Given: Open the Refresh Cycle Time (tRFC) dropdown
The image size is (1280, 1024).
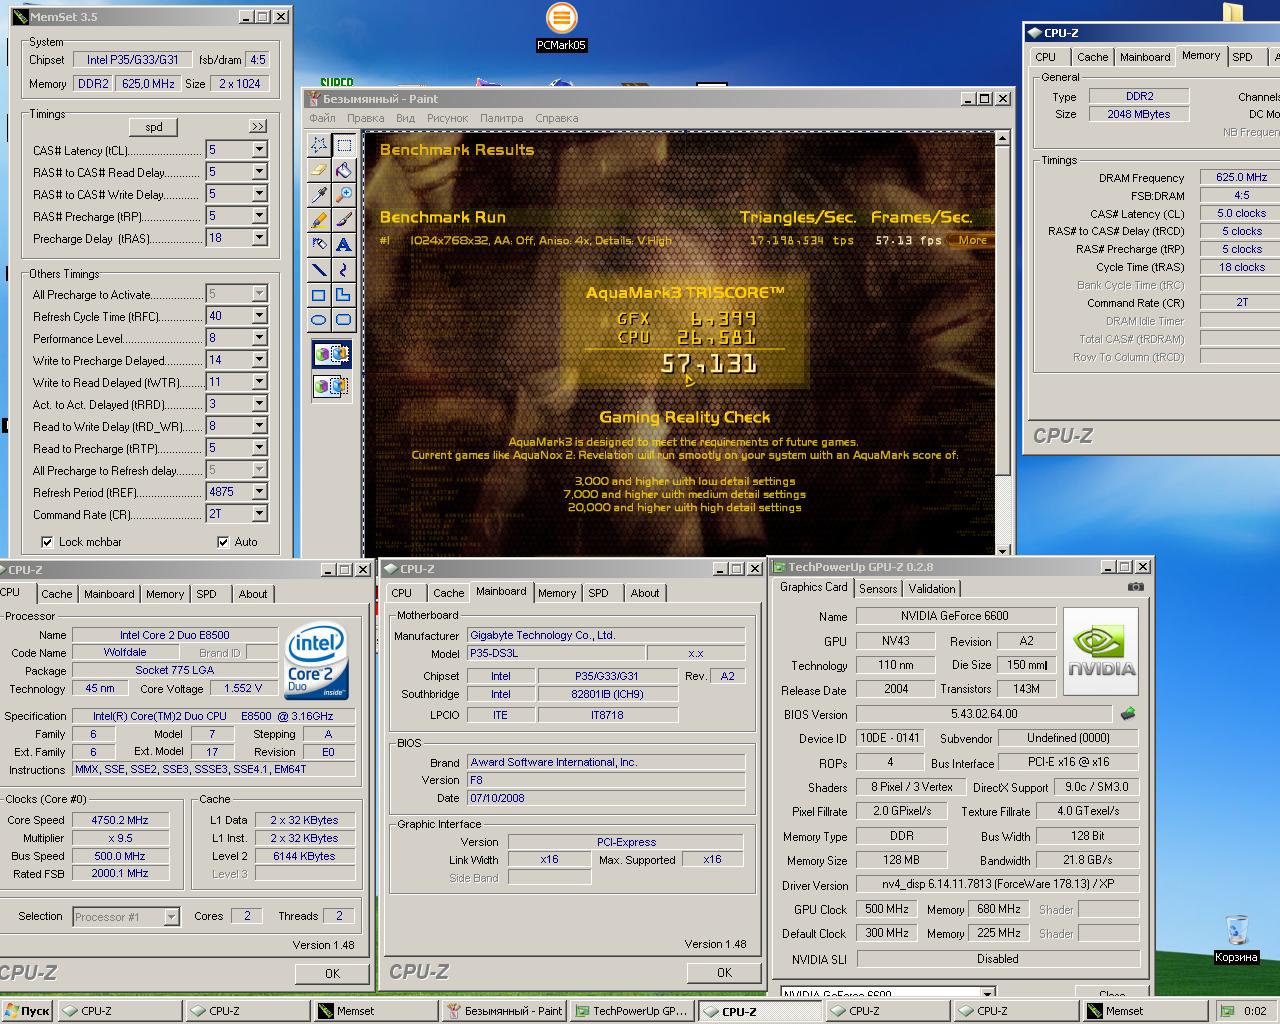Looking at the screenshot, I should [x=259, y=316].
